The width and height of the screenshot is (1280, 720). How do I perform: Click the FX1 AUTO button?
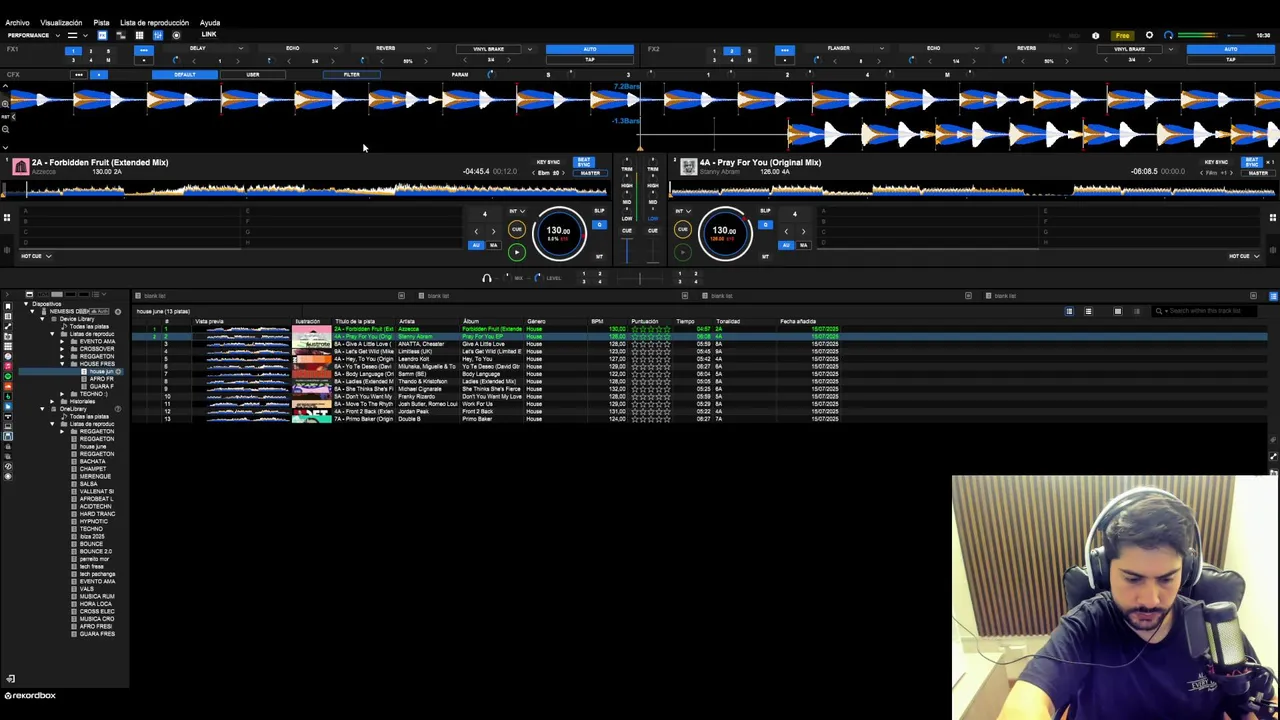coord(590,48)
